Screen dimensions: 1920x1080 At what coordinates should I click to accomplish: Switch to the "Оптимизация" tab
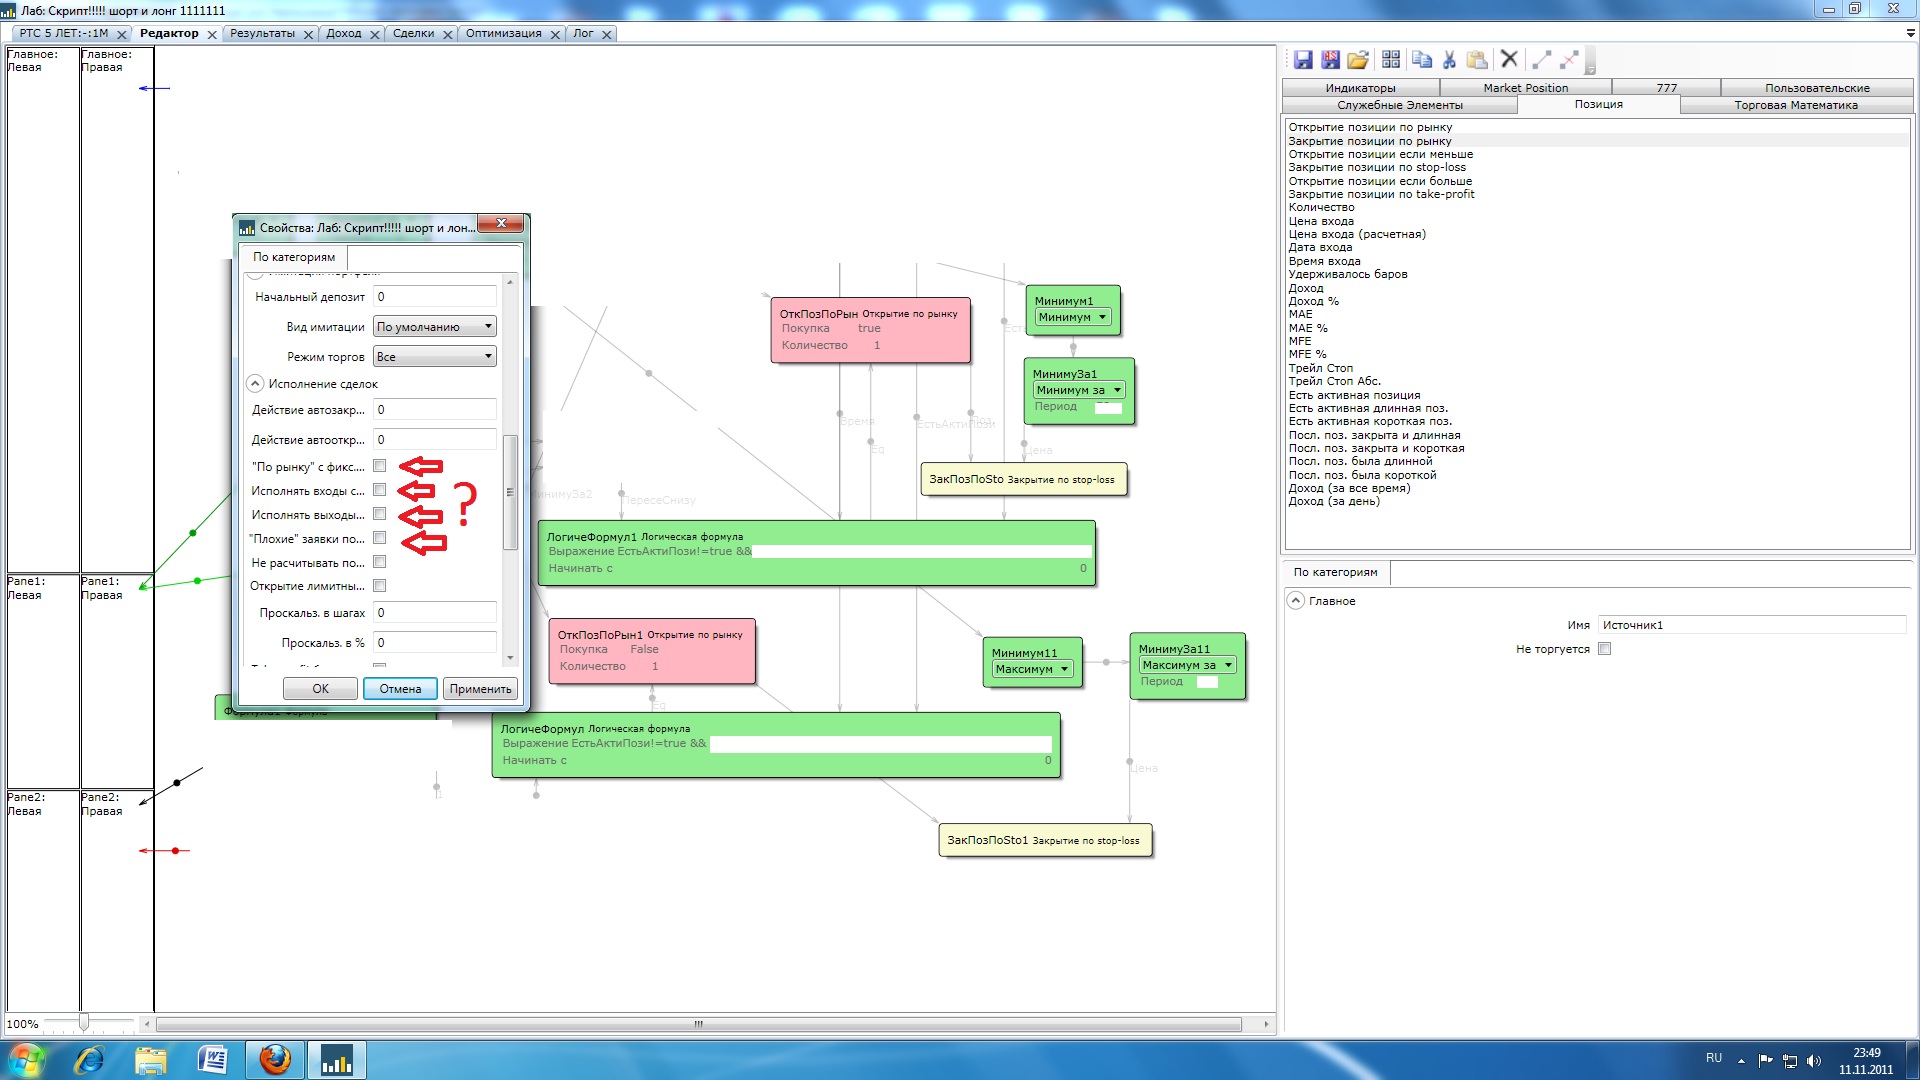[503, 34]
